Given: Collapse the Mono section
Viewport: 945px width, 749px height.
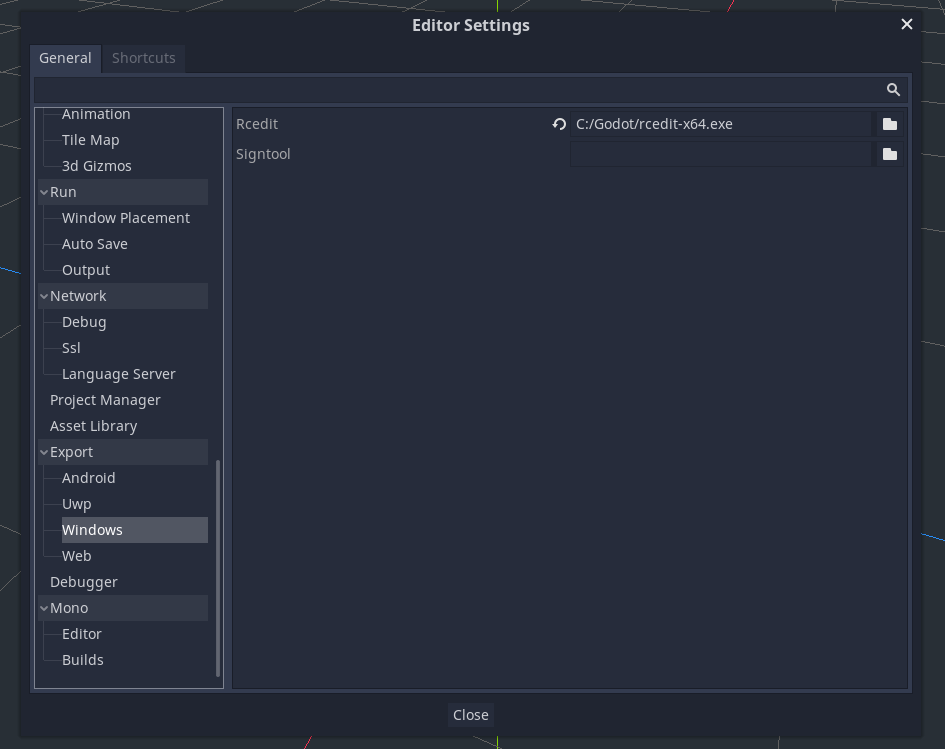Looking at the screenshot, I should (x=43, y=607).
